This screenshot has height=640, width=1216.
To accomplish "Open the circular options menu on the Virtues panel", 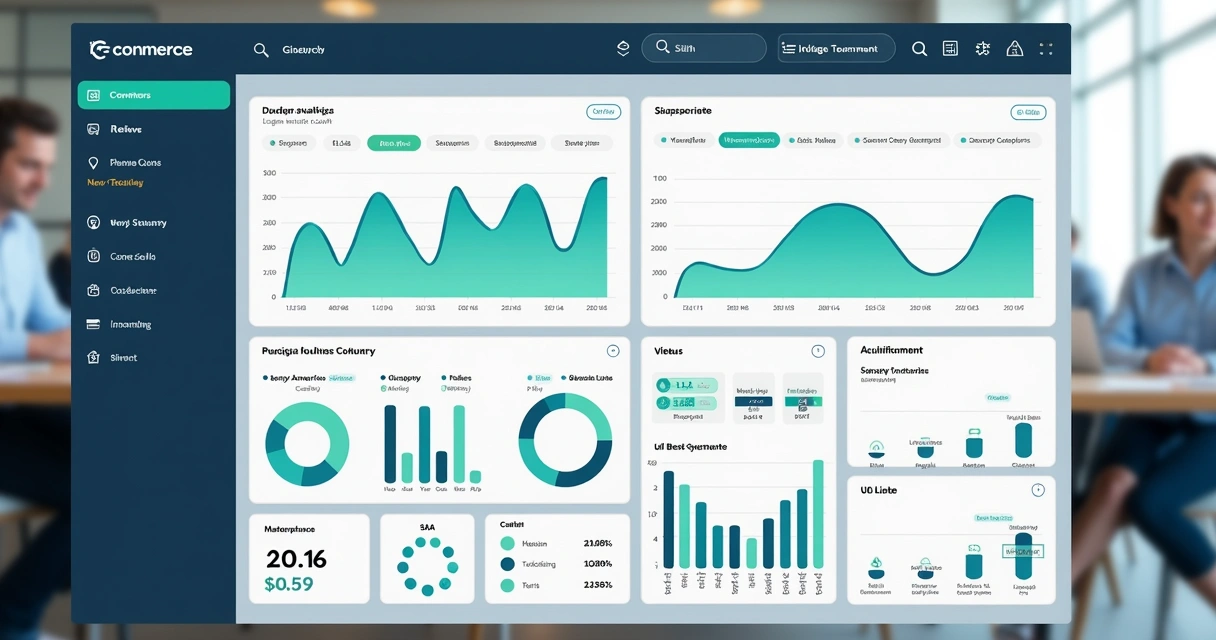I will tap(818, 350).
